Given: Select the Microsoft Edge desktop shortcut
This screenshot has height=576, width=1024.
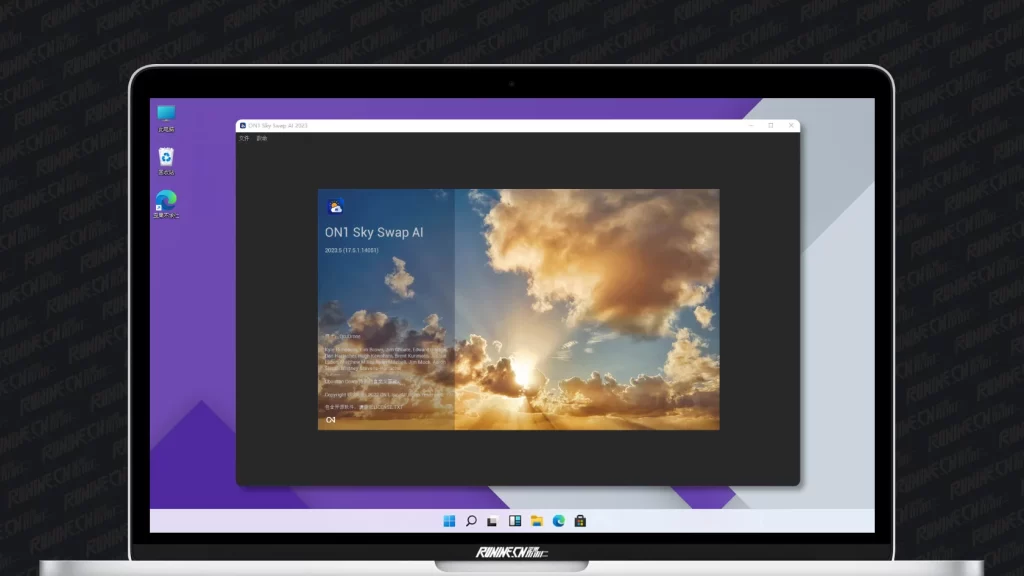Looking at the screenshot, I should (166, 203).
